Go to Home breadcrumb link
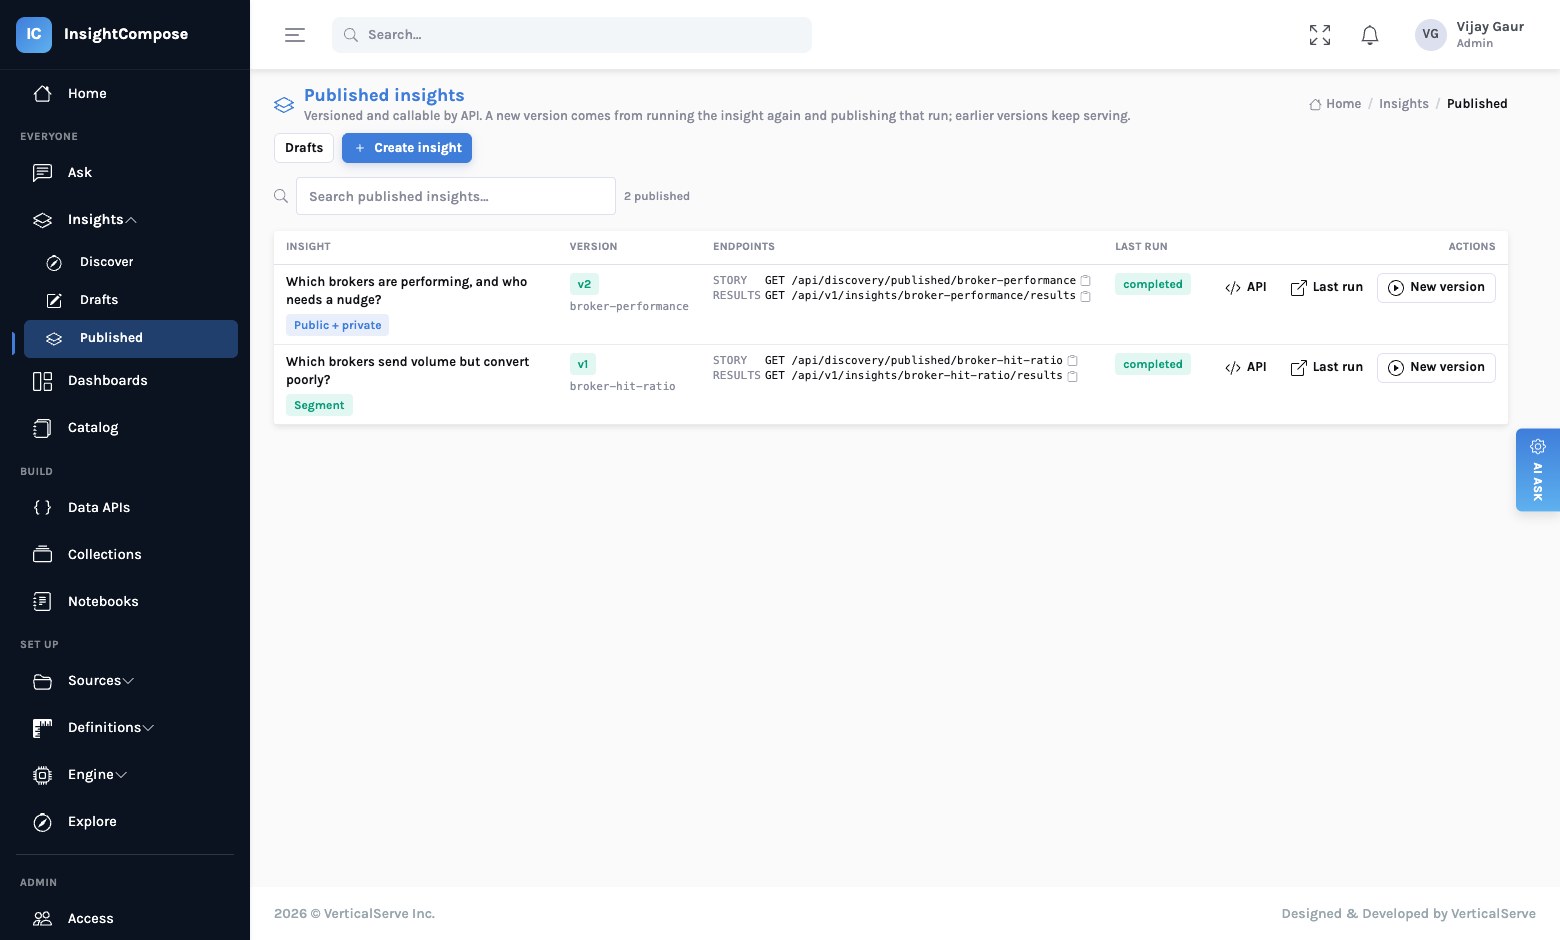Viewport: 1560px width, 940px height. click(1335, 104)
